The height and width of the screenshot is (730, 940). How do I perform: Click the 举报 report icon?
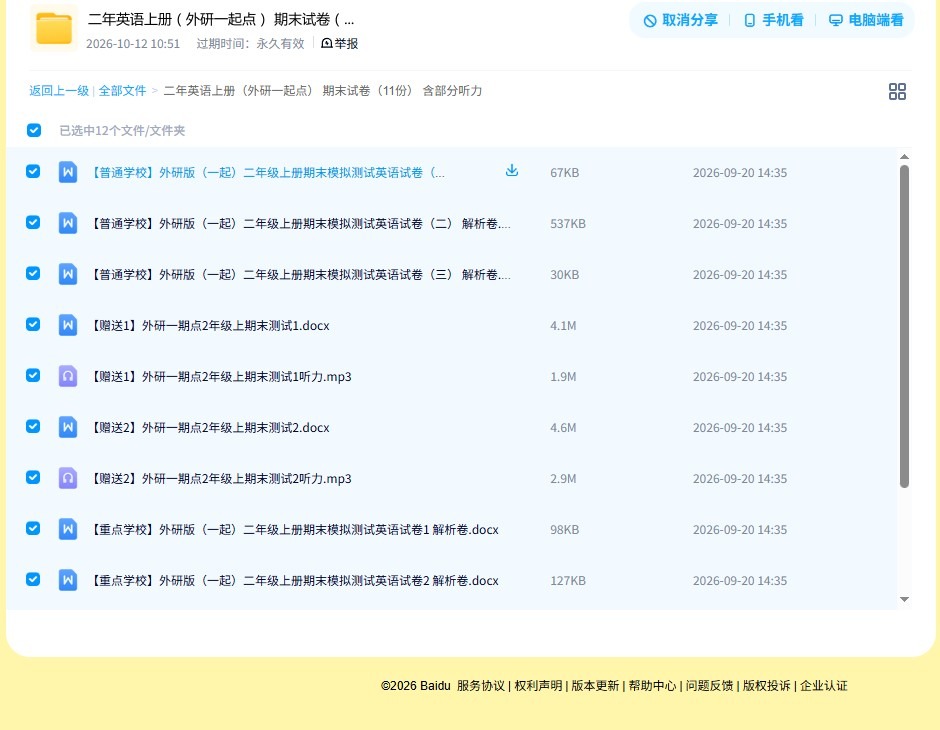coord(327,43)
